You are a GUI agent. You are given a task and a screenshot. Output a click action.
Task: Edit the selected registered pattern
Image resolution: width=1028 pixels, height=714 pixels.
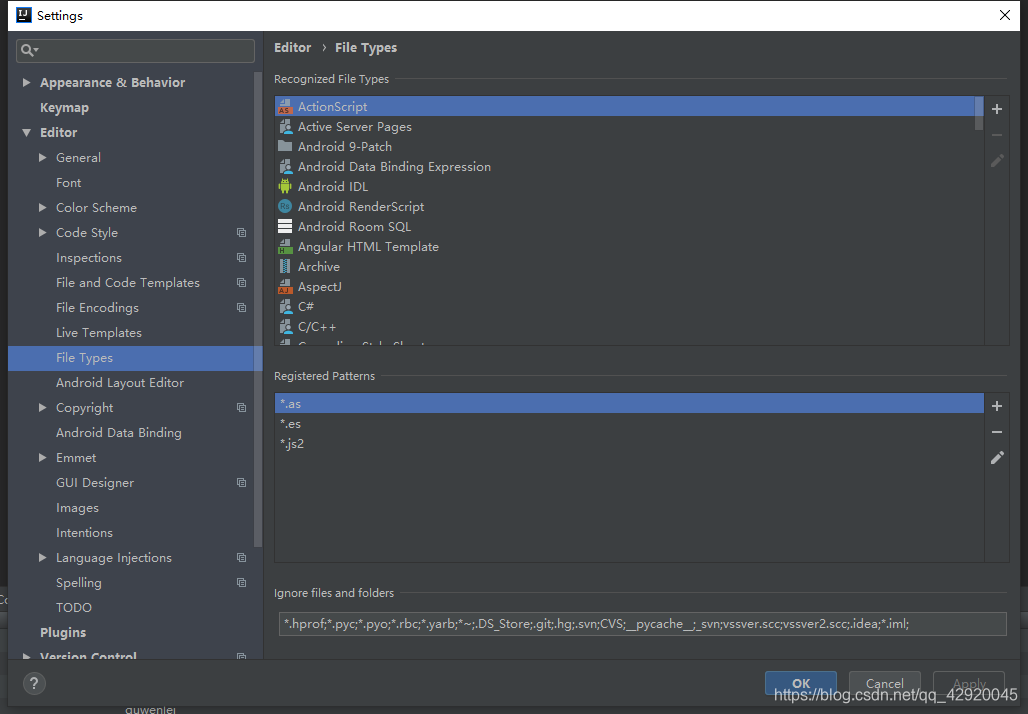[x=997, y=458]
